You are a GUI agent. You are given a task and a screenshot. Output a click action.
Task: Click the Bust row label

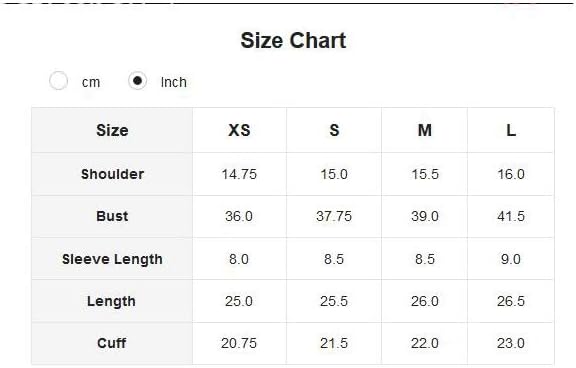tap(112, 216)
